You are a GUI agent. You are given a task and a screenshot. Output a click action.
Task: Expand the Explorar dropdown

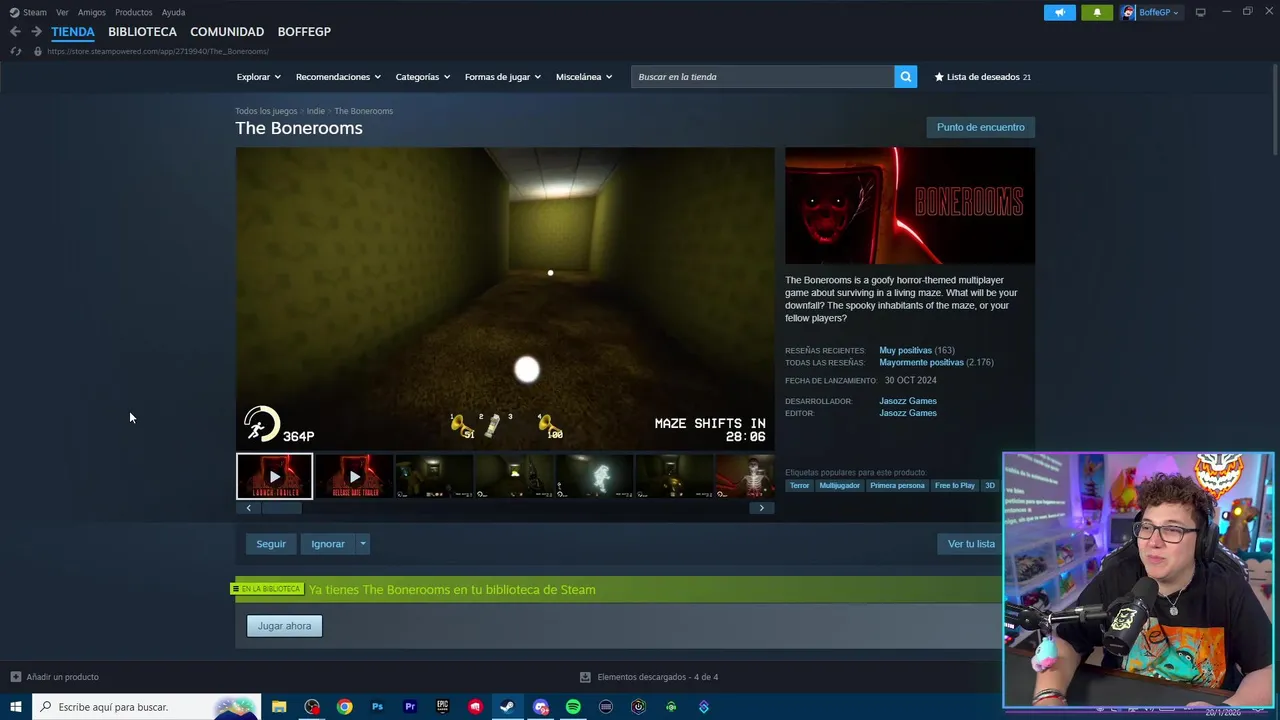[258, 77]
